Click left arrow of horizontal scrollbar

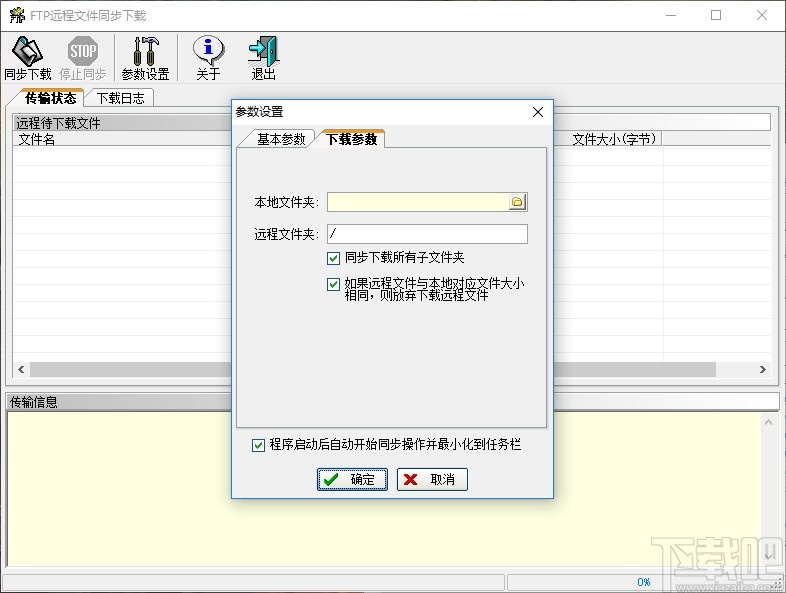[21, 369]
